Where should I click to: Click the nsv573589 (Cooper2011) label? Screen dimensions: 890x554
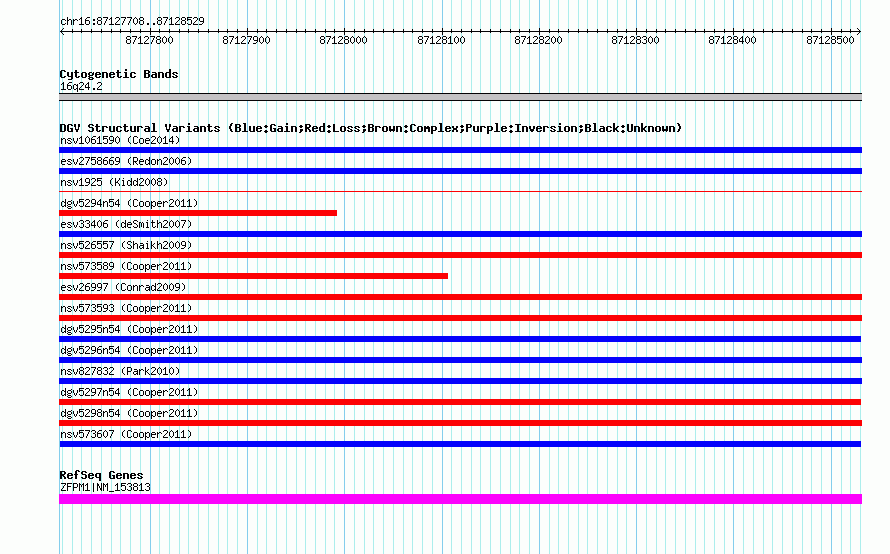coord(126,266)
